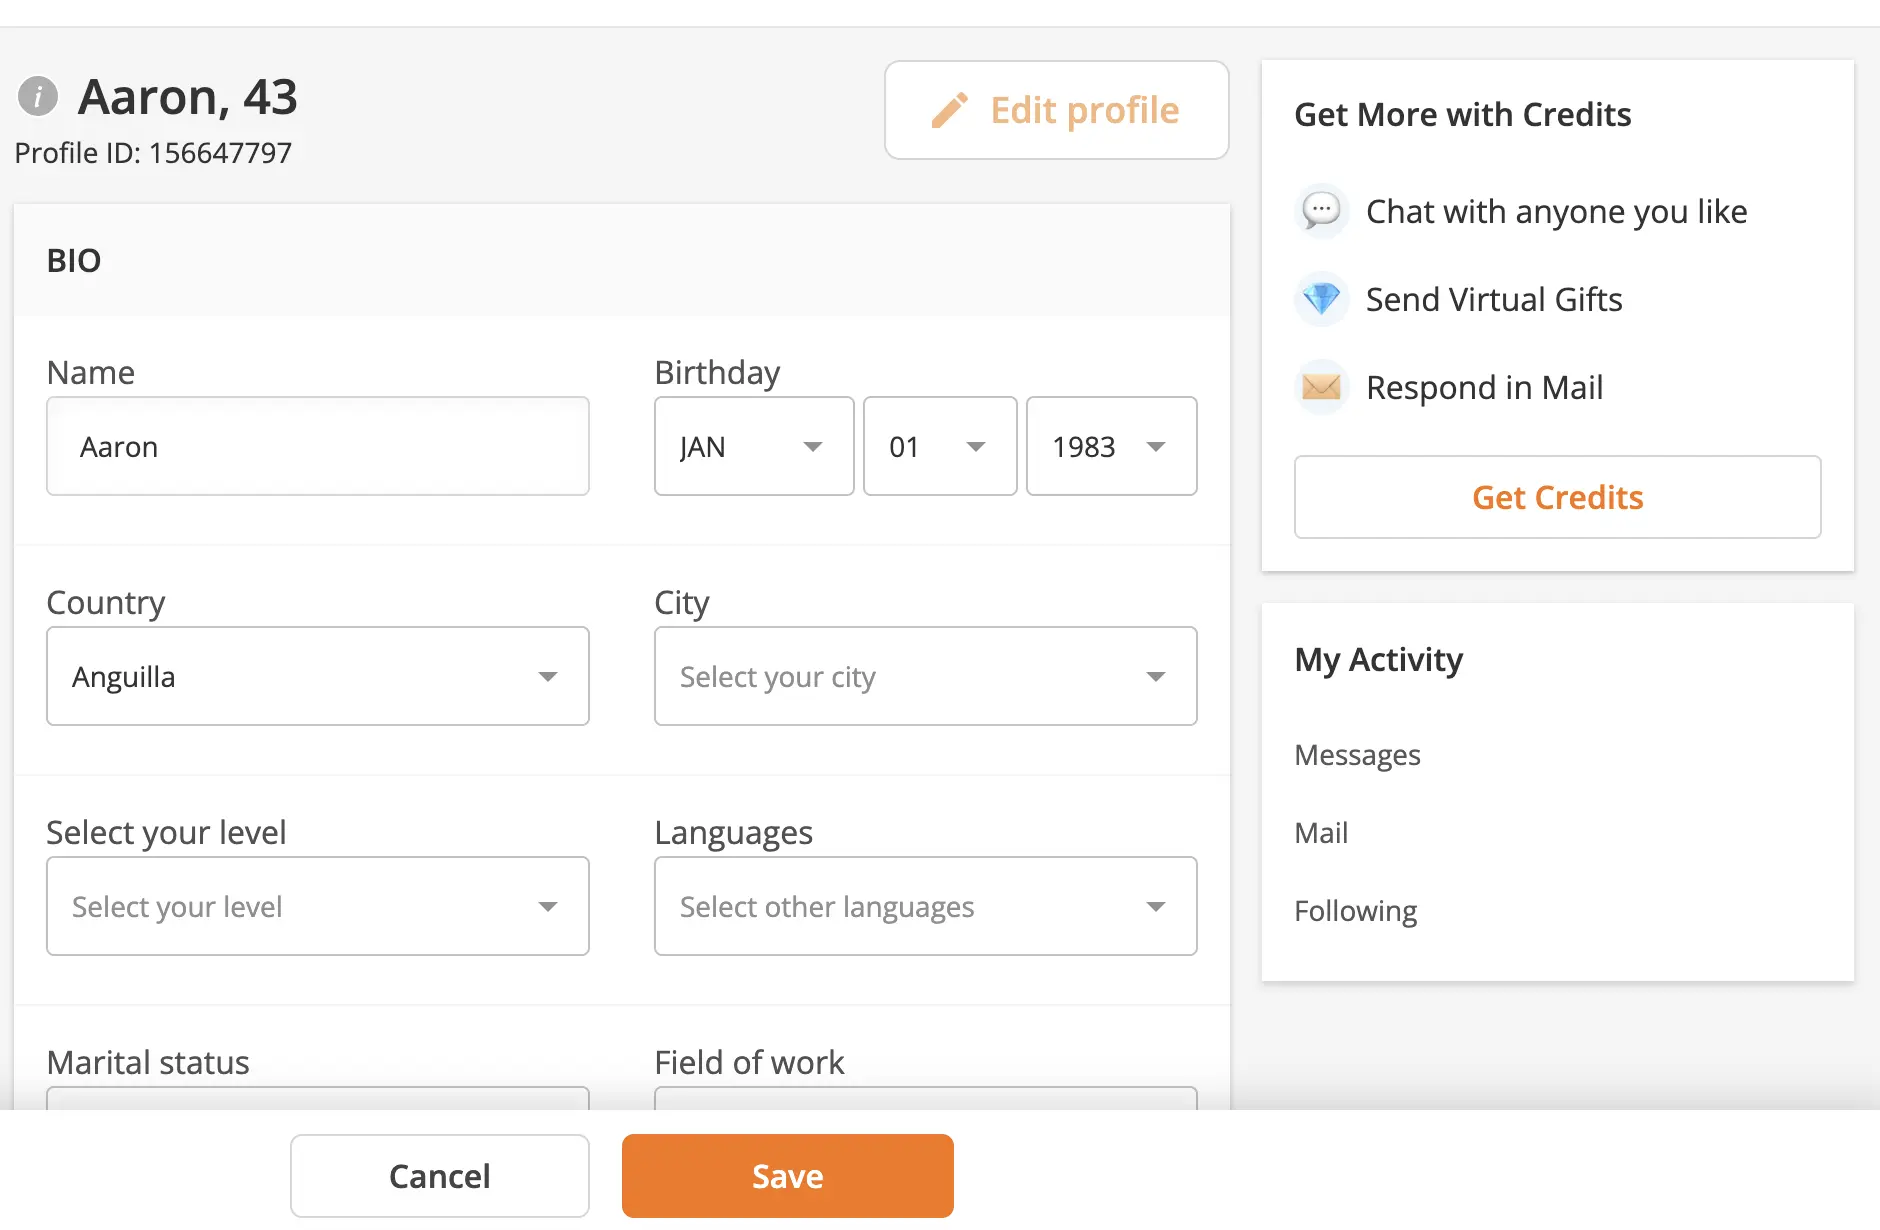Click the Get Credits button

pyautogui.click(x=1557, y=497)
